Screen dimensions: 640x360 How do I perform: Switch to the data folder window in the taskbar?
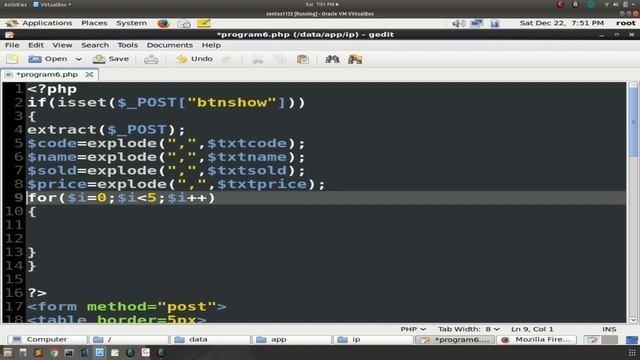[210, 340]
